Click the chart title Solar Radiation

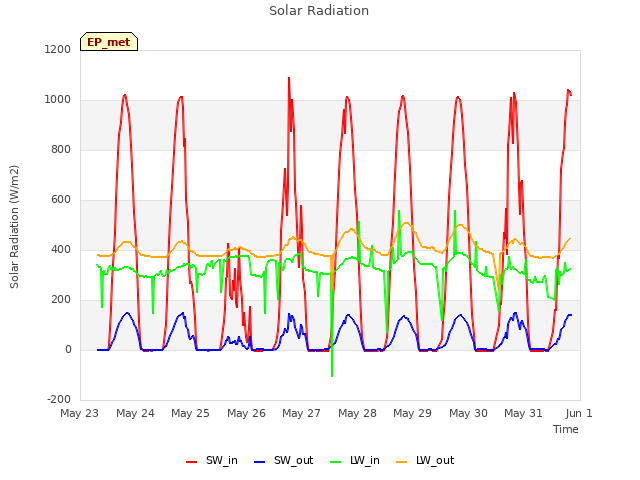tap(319, 11)
